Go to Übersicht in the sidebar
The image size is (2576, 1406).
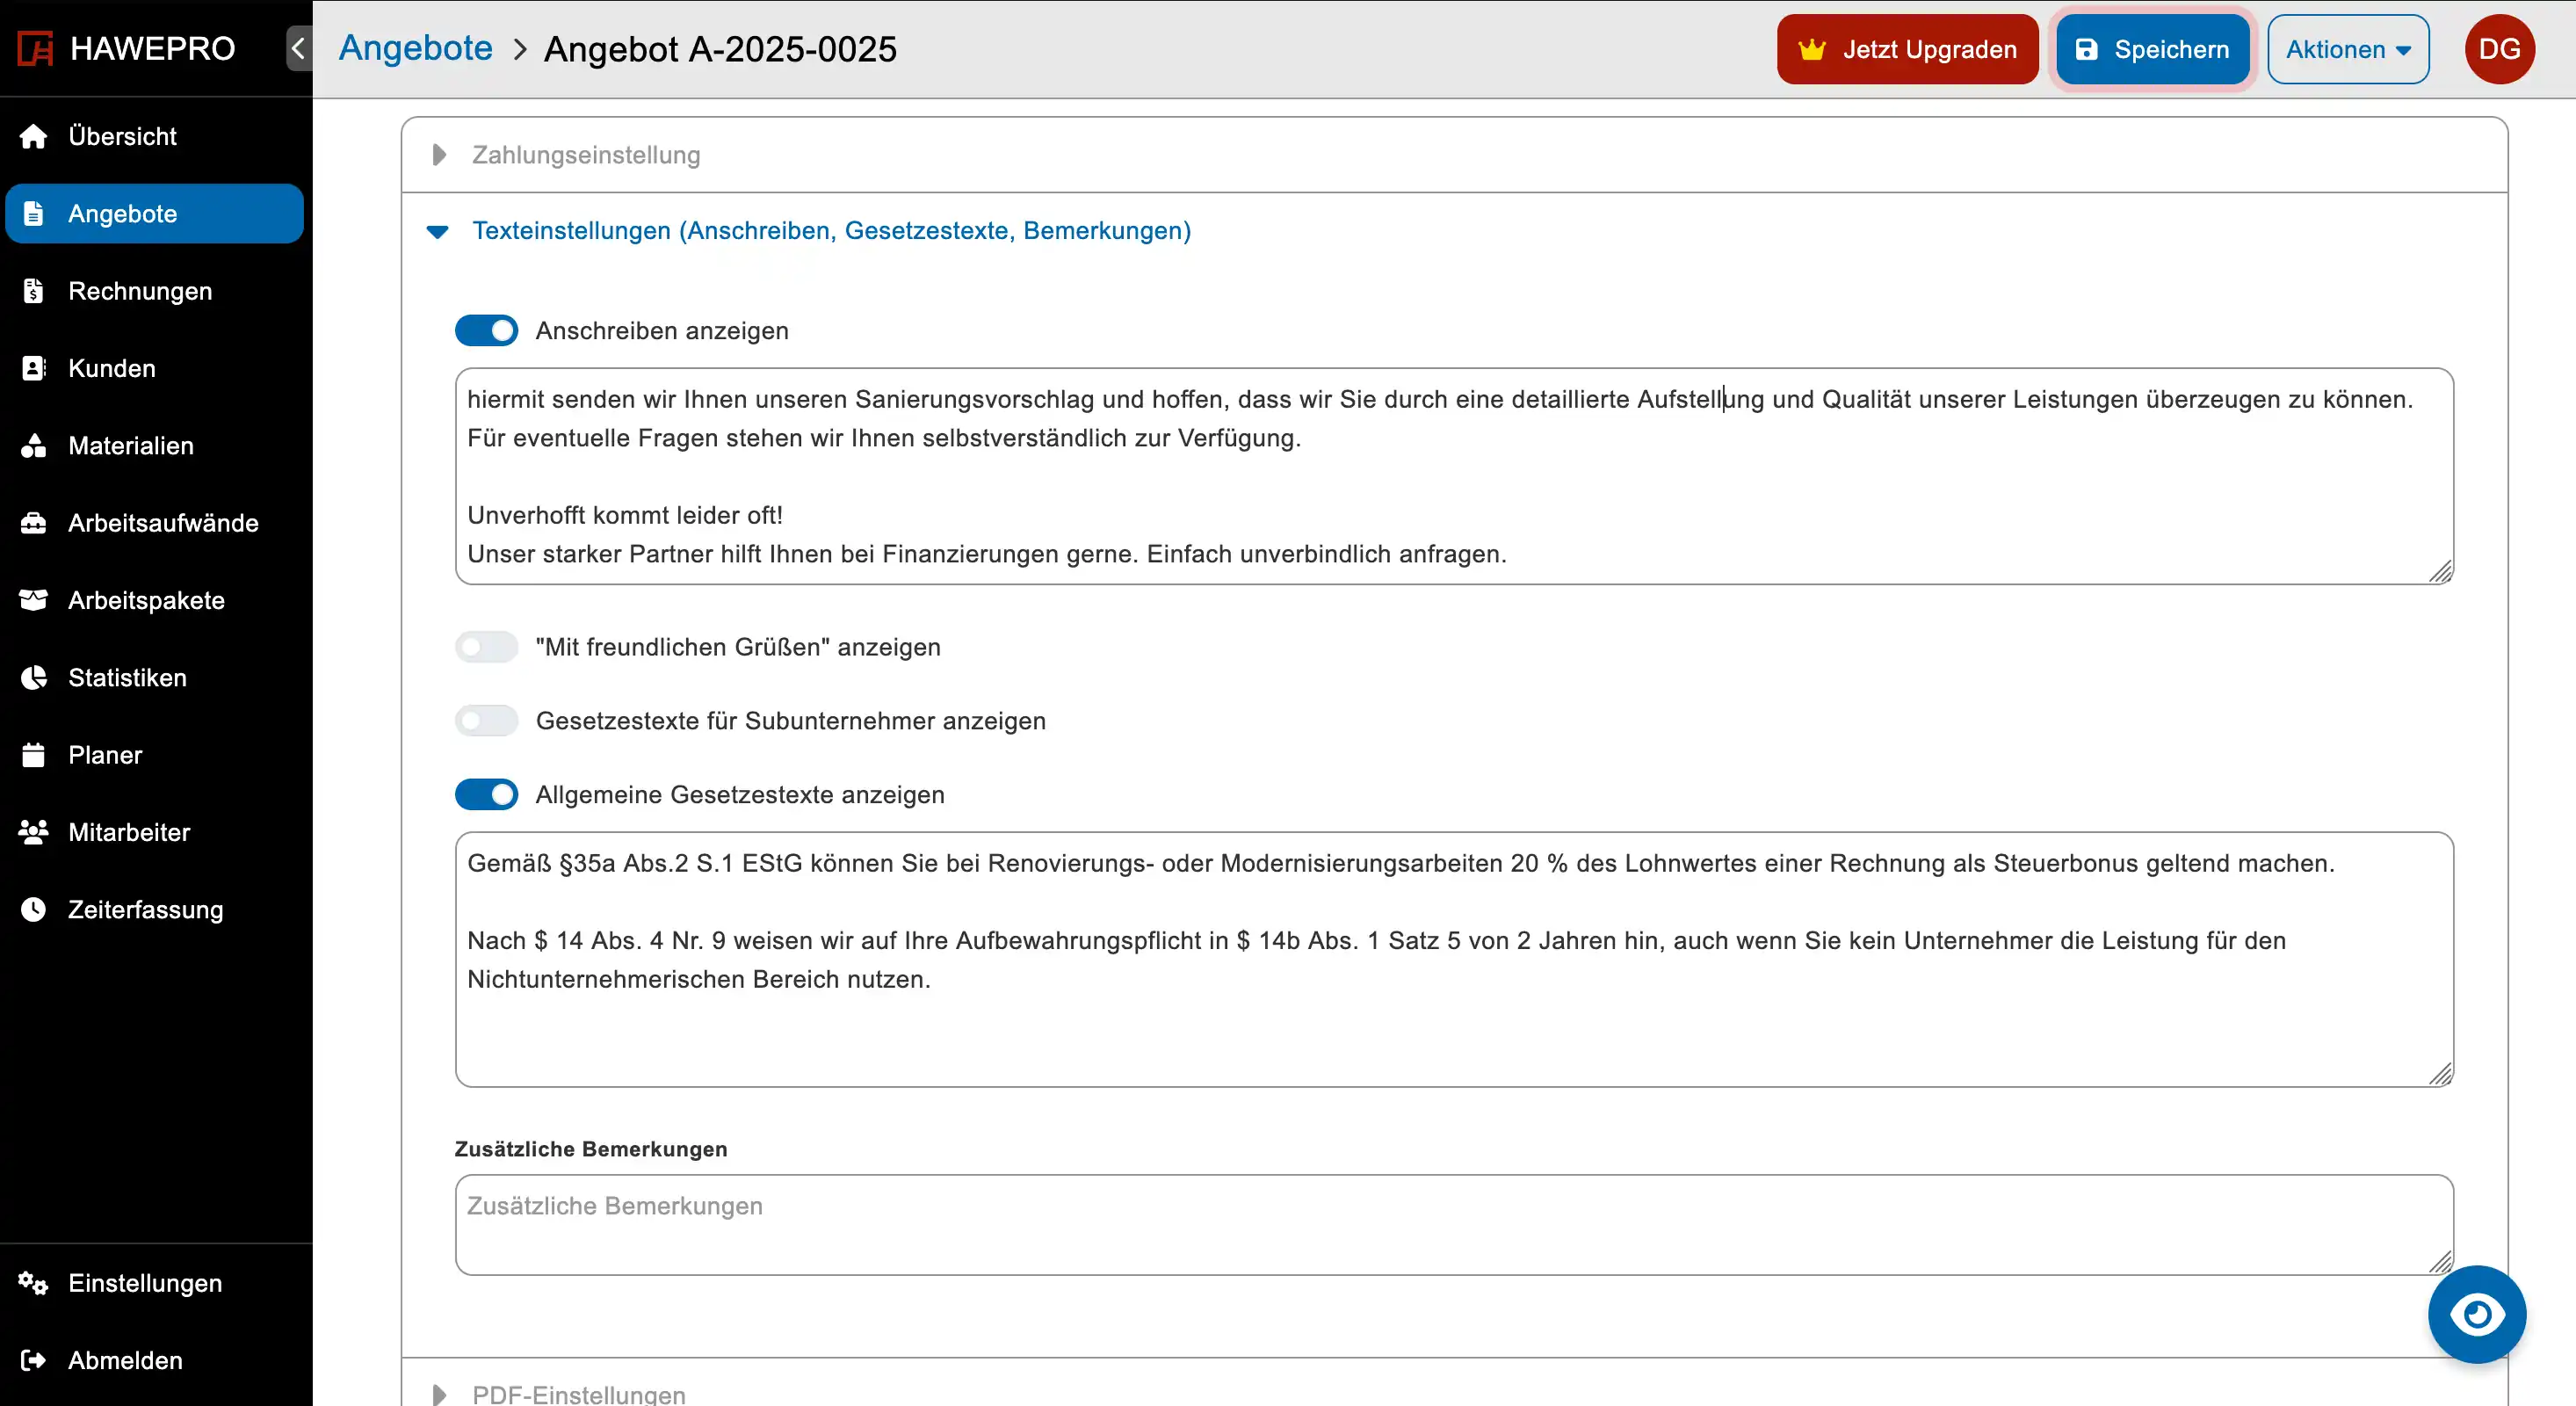pos(154,136)
